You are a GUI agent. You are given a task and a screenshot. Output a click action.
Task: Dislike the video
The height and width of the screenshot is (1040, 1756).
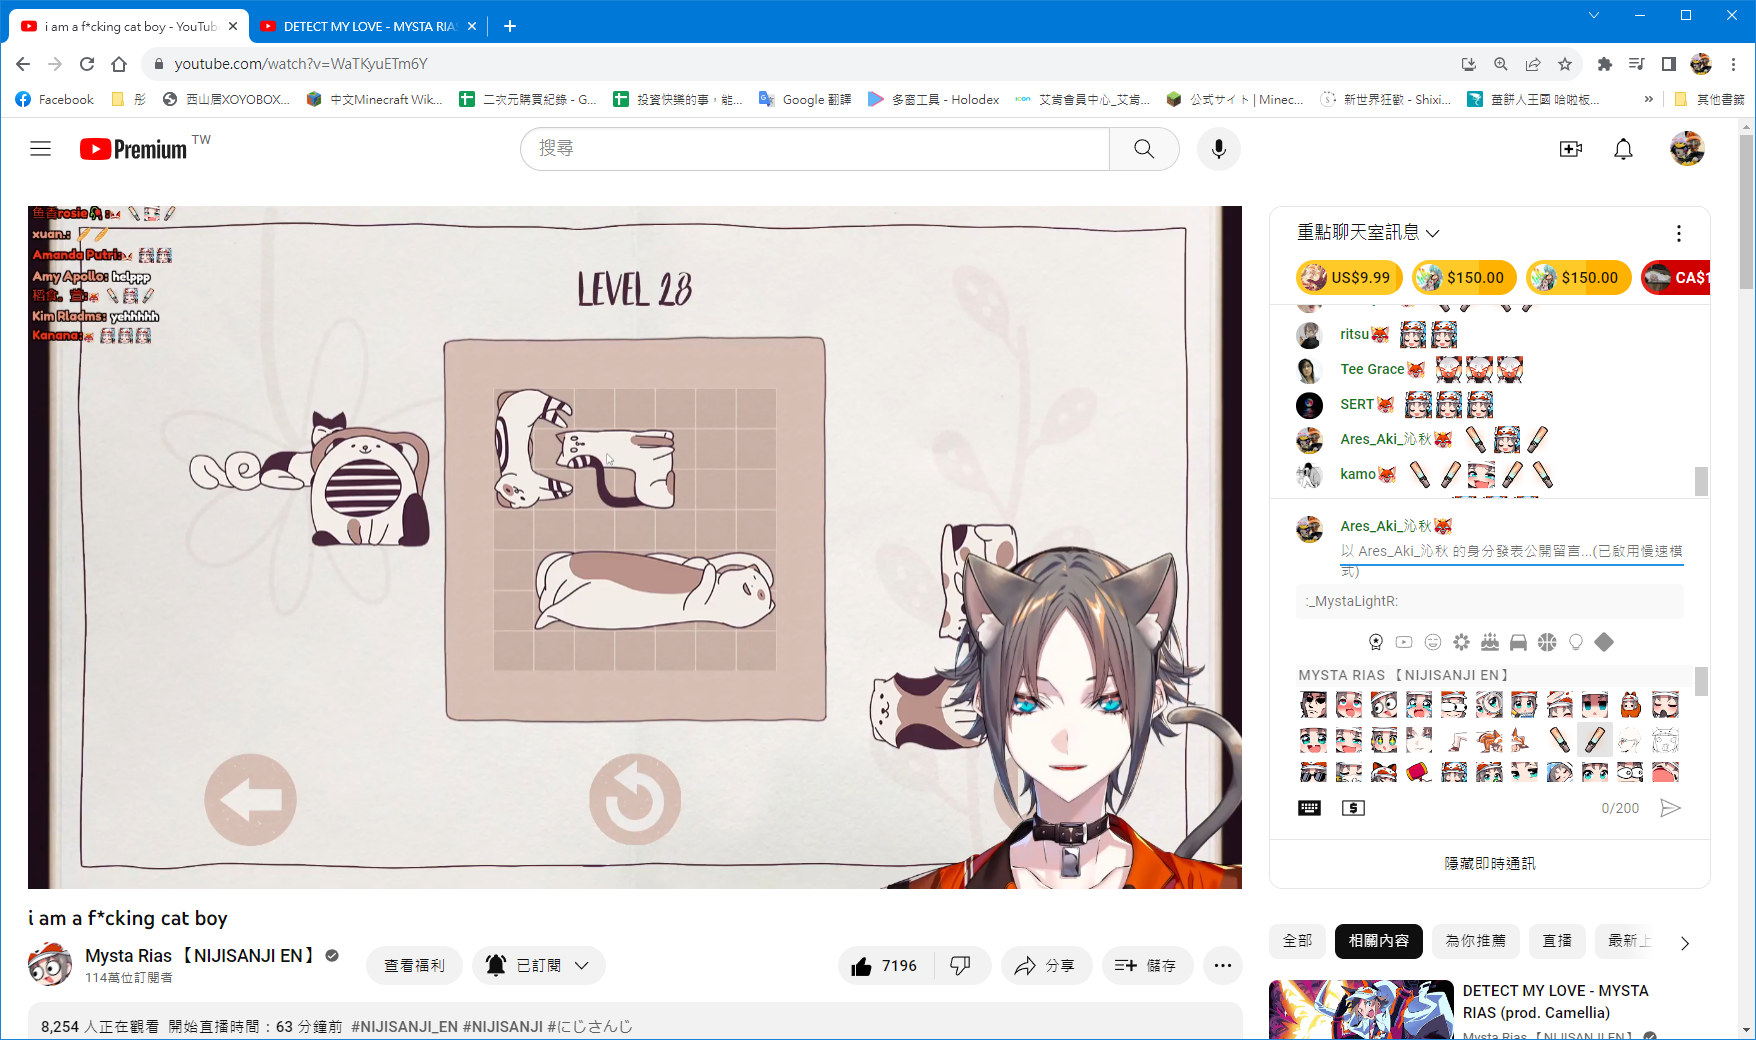(960, 966)
